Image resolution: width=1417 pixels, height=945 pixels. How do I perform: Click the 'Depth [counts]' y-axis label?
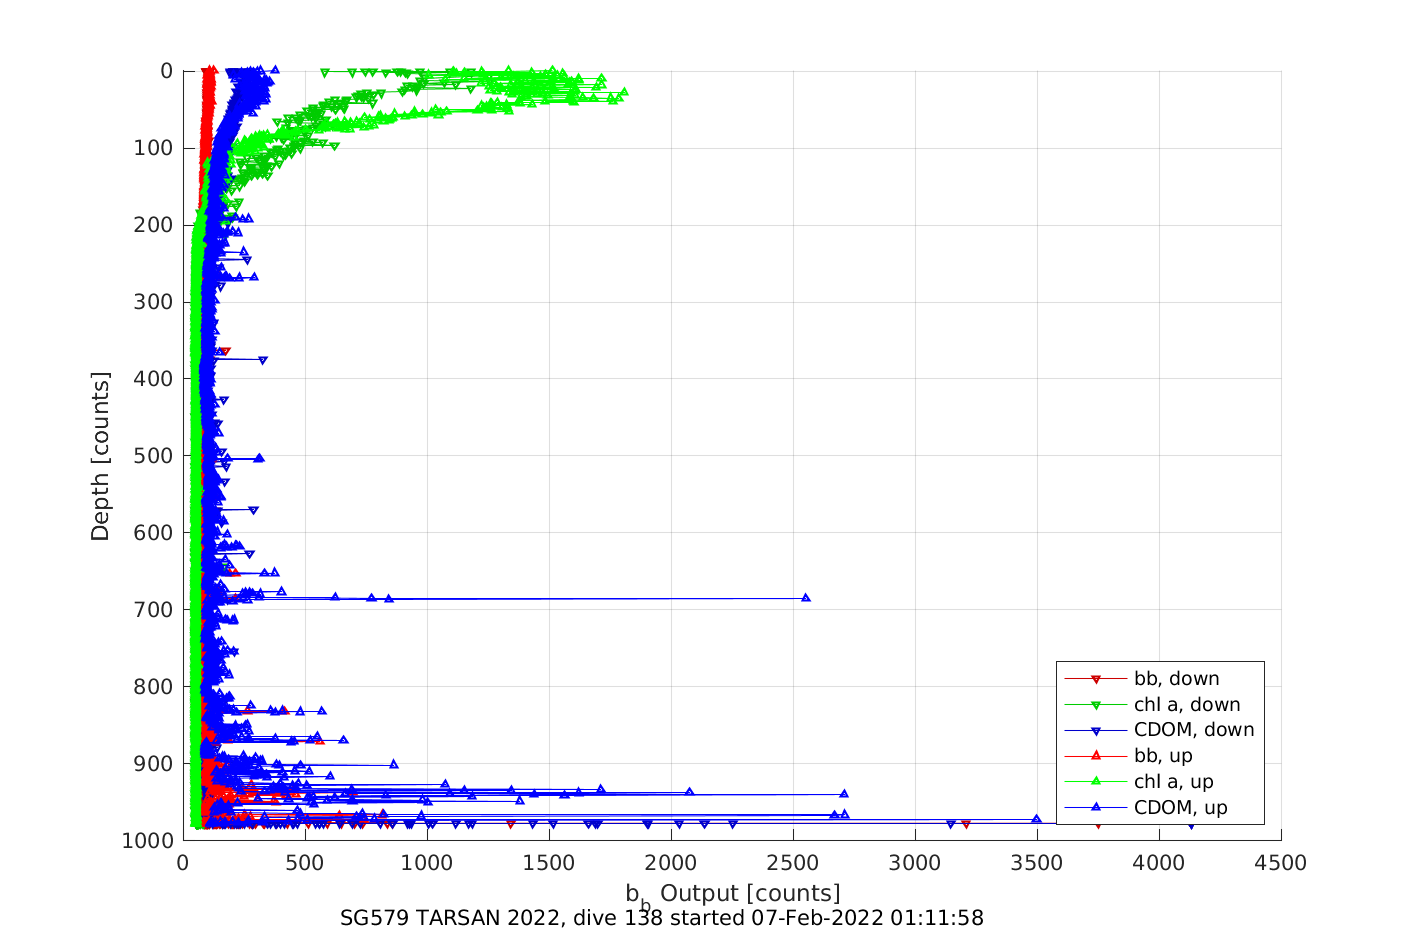[x=100, y=456]
